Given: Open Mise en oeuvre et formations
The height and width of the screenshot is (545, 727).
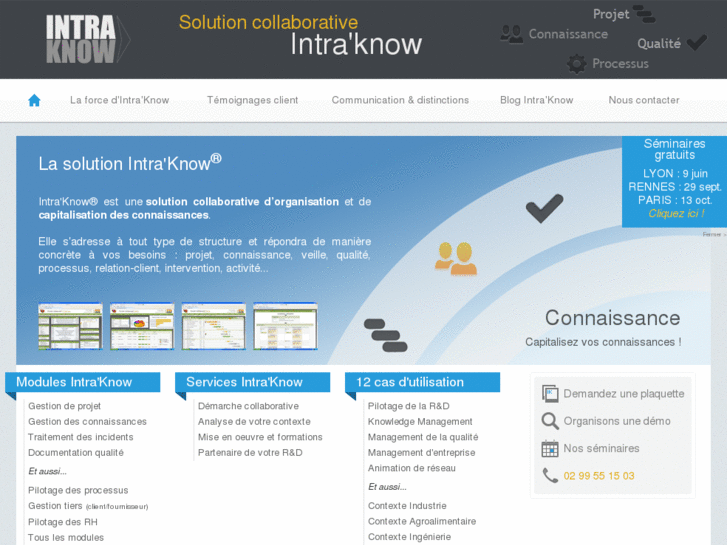Looking at the screenshot, I should click(260, 437).
